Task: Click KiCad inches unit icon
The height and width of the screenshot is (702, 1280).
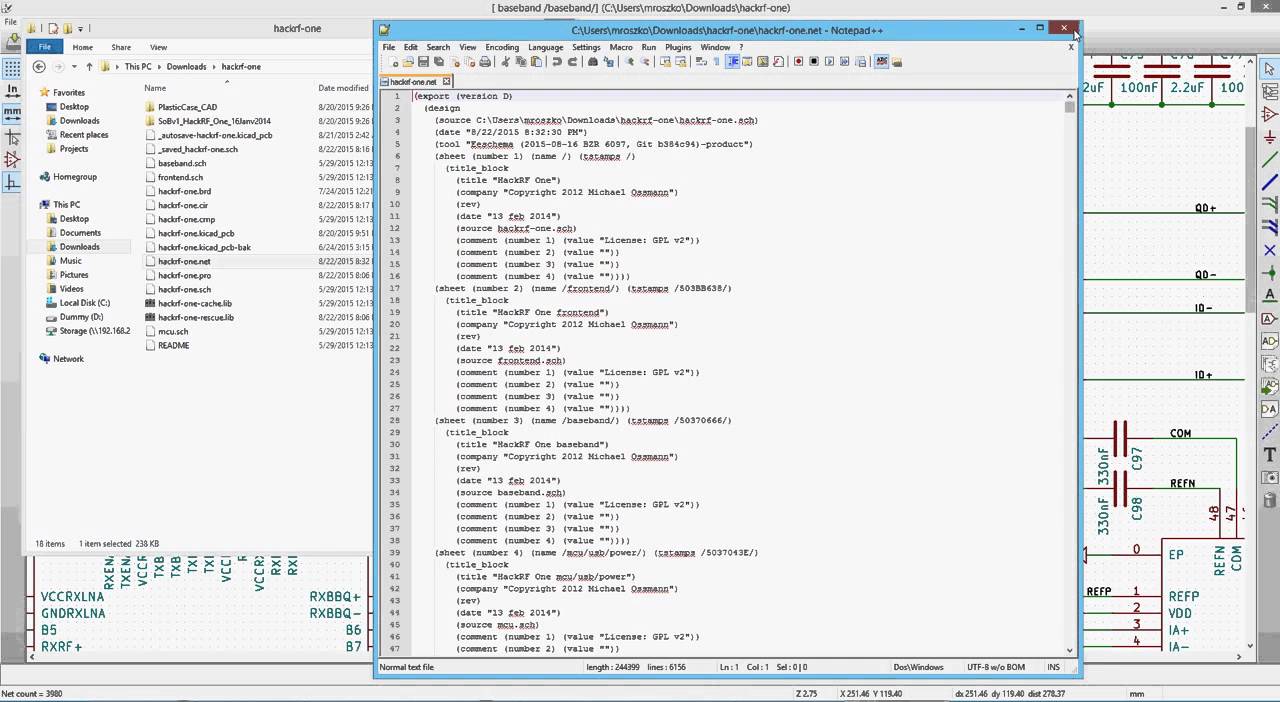Action: (x=12, y=90)
